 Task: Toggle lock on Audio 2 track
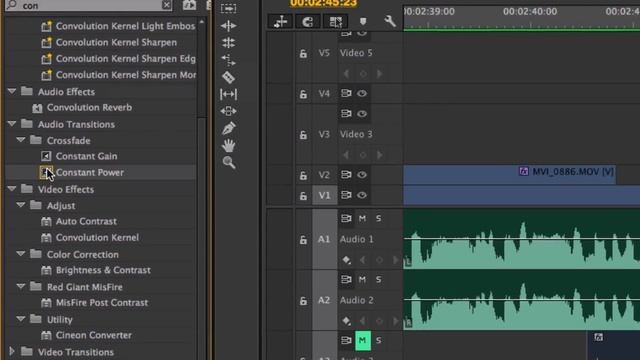303,301
